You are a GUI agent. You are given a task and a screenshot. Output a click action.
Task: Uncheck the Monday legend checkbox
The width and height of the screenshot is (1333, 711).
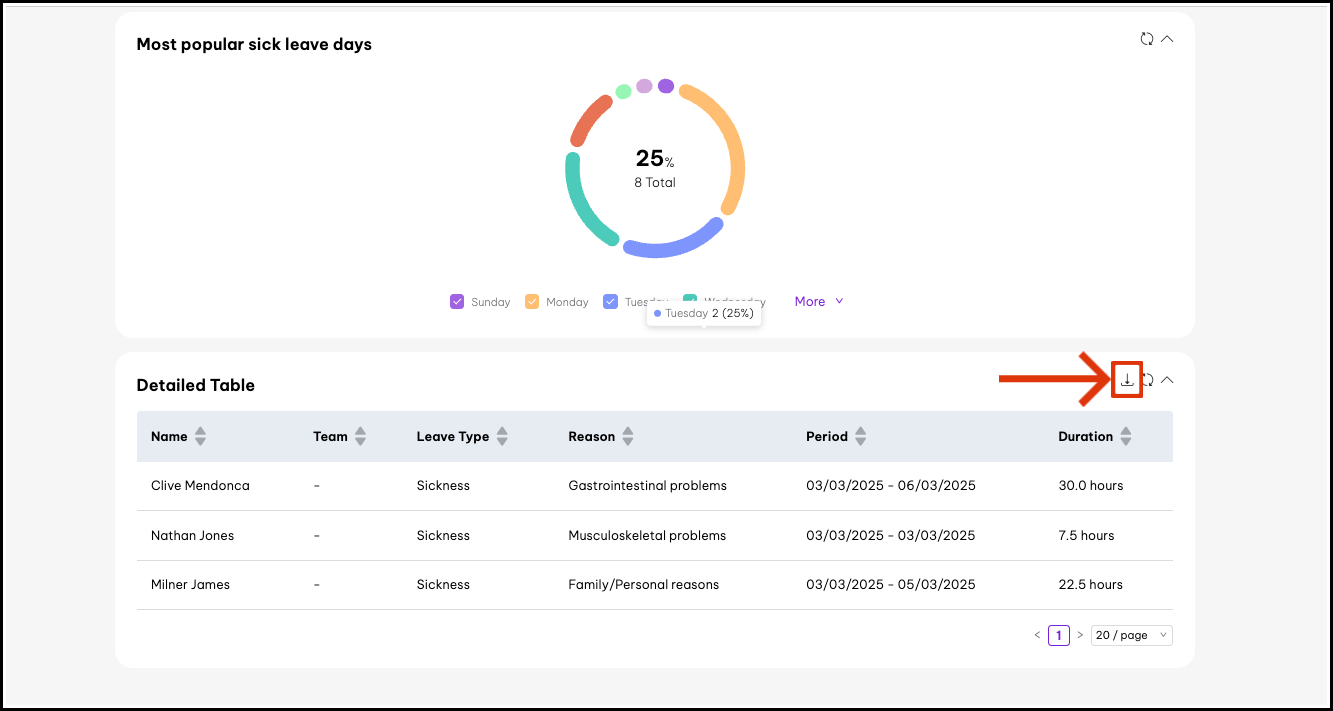(x=532, y=301)
